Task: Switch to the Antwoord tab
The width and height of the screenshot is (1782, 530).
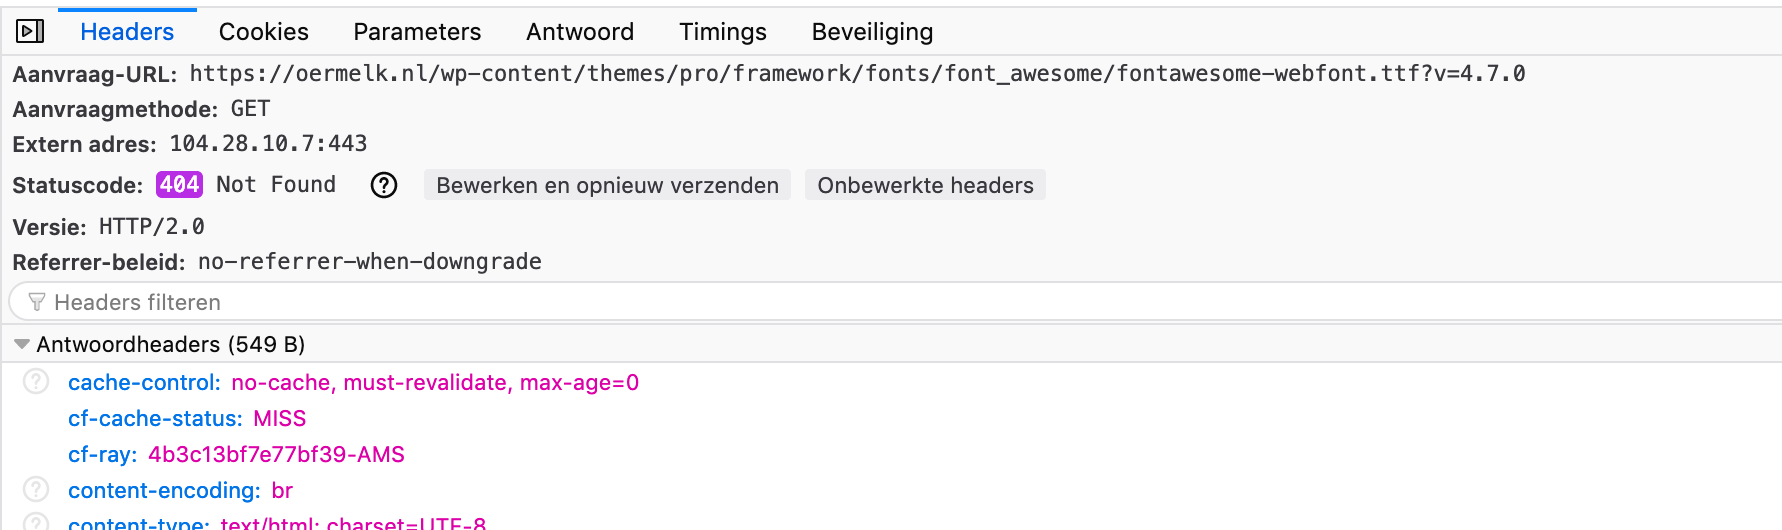Action: pos(580,32)
